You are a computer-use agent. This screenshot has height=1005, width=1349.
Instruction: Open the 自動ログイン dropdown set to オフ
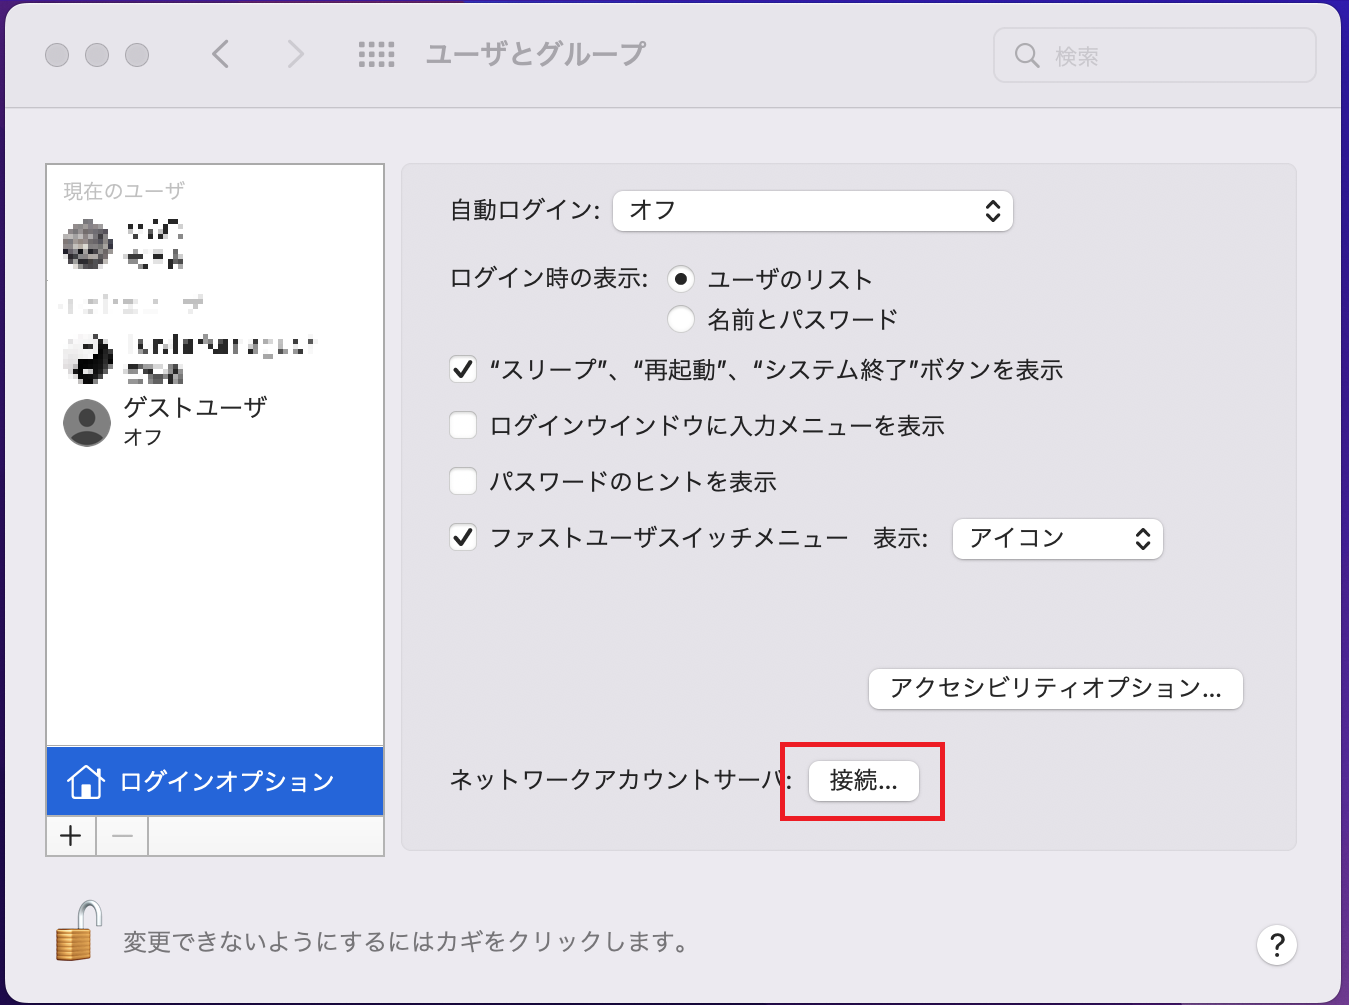(x=813, y=211)
